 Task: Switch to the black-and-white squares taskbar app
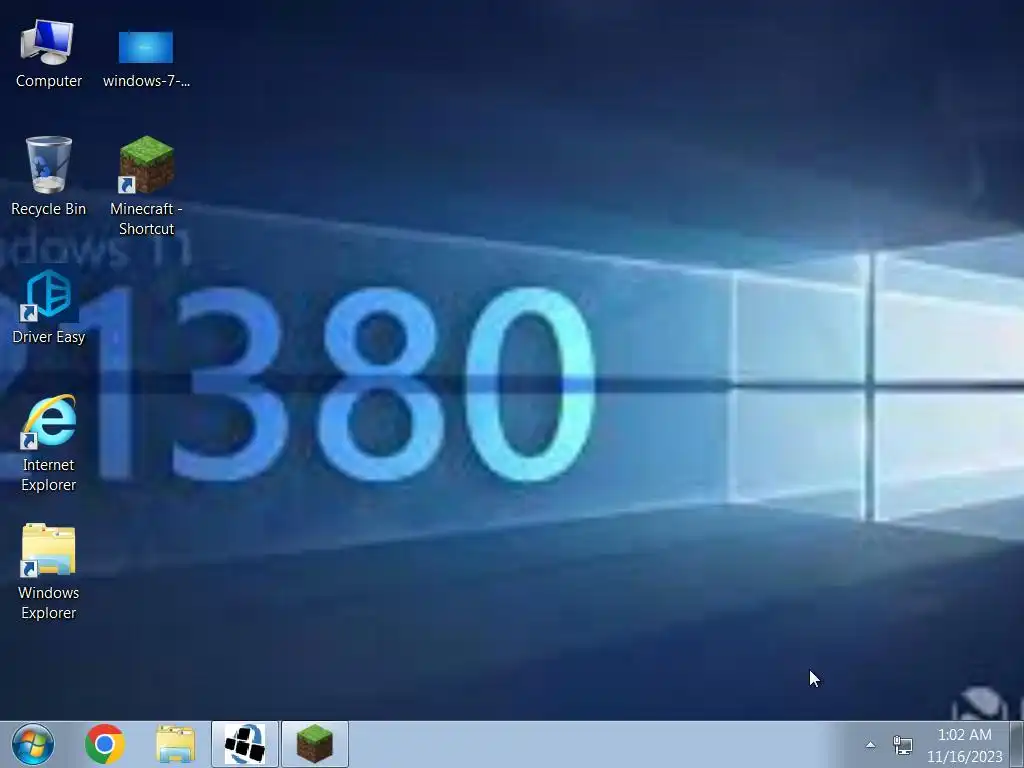click(x=245, y=744)
